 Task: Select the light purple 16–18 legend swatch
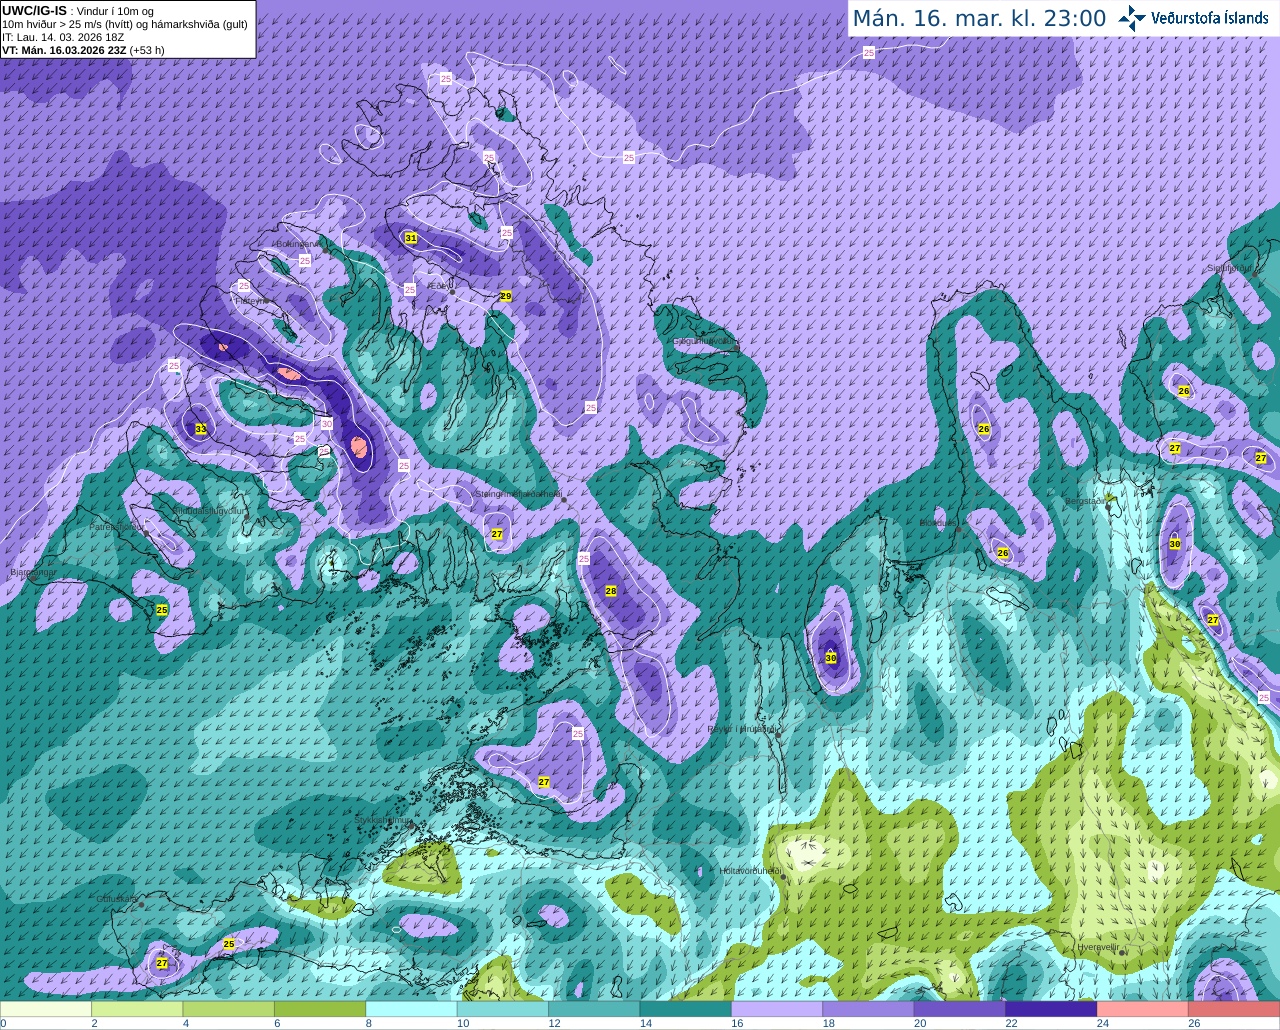click(777, 1009)
